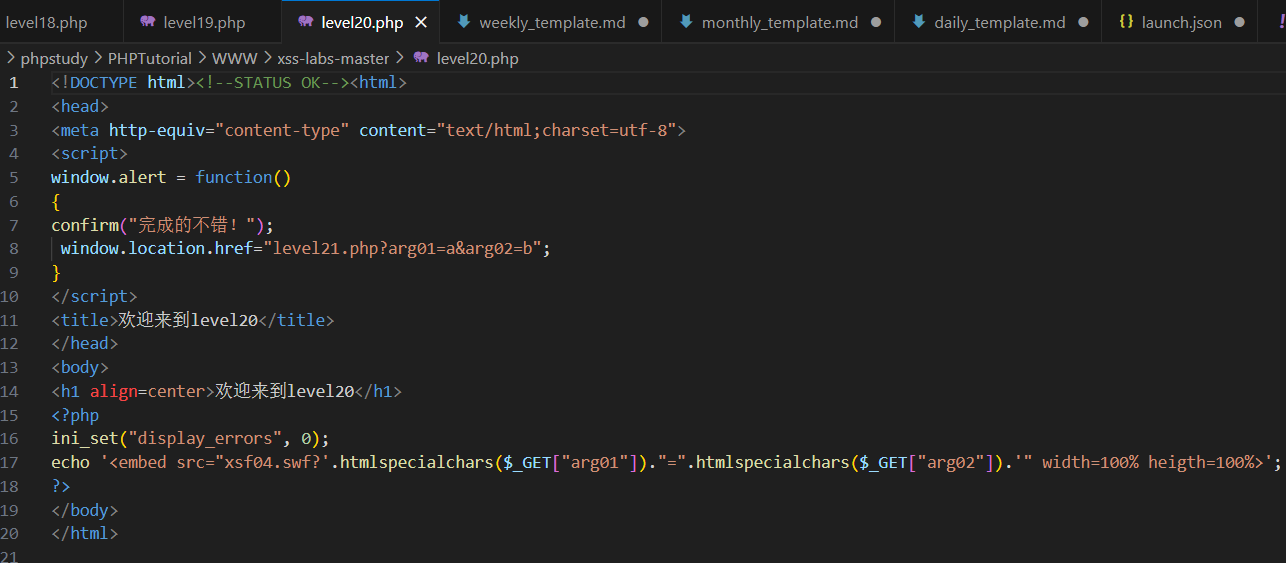Switch to the level18.php tab
1286x563 pixels.
(46, 22)
